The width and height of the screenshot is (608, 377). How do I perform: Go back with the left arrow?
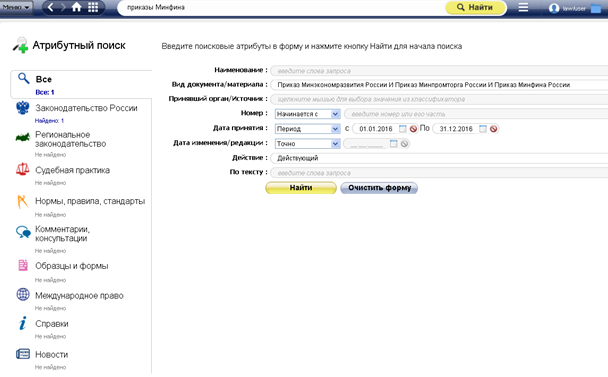pyautogui.click(x=51, y=7)
